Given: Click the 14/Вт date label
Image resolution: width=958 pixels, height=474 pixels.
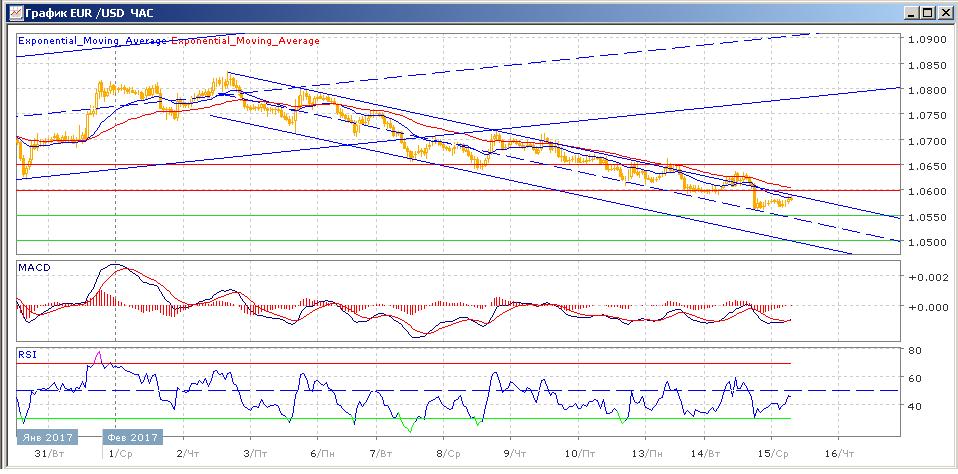Looking at the screenshot, I should (707, 454).
